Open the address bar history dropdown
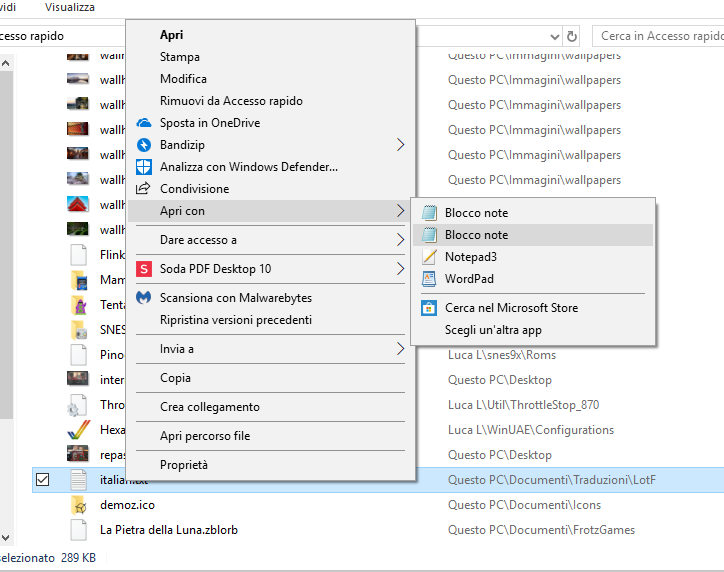Screen dimensions: 724x572 click(555, 36)
